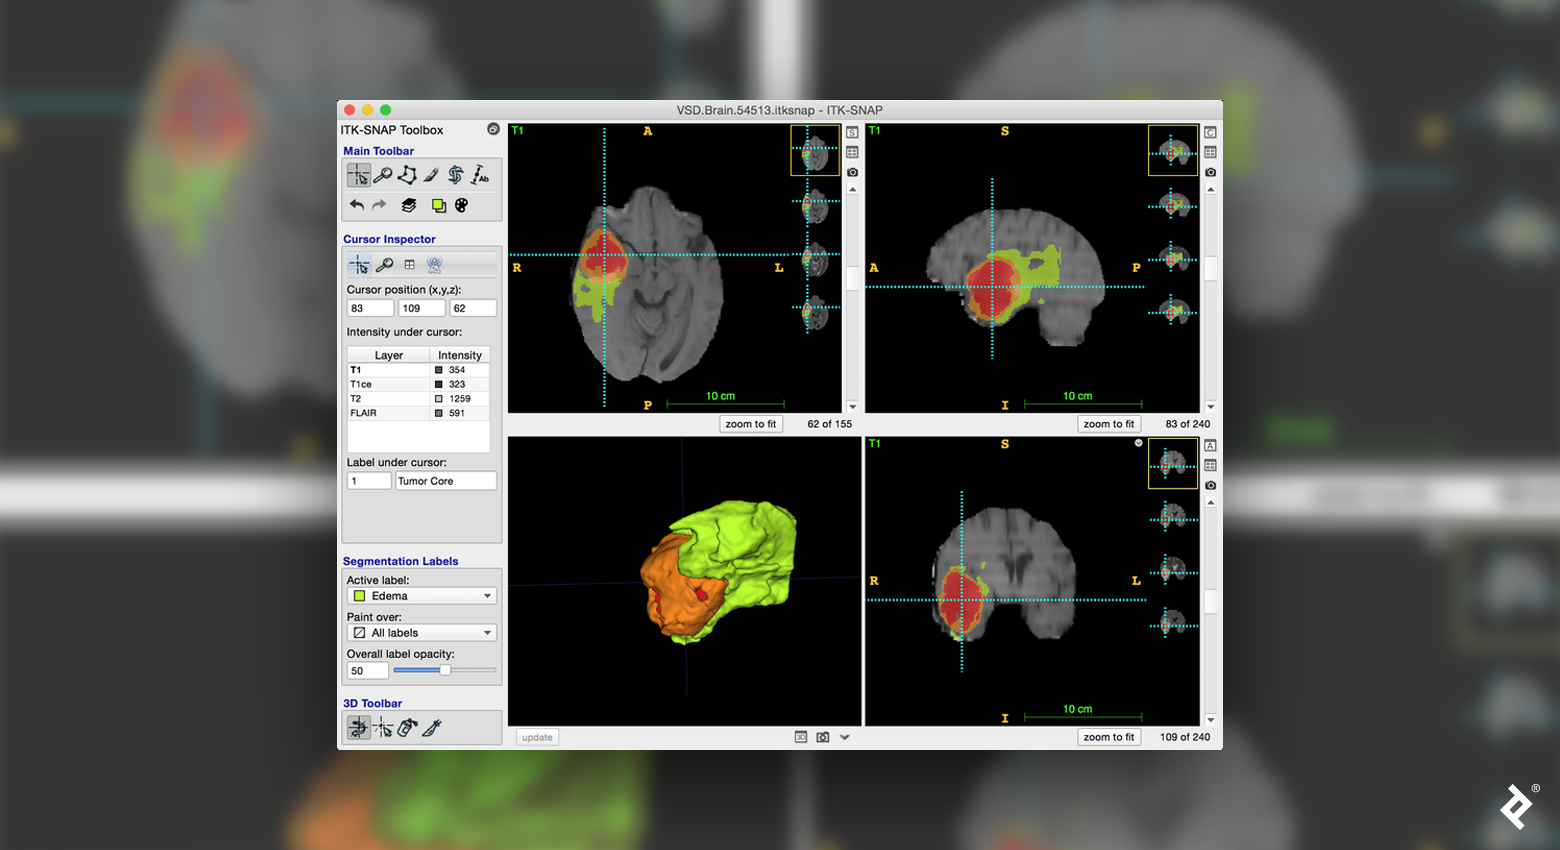Select the Paintbrush segmentation tool
The image size is (1560, 850).
(x=432, y=175)
